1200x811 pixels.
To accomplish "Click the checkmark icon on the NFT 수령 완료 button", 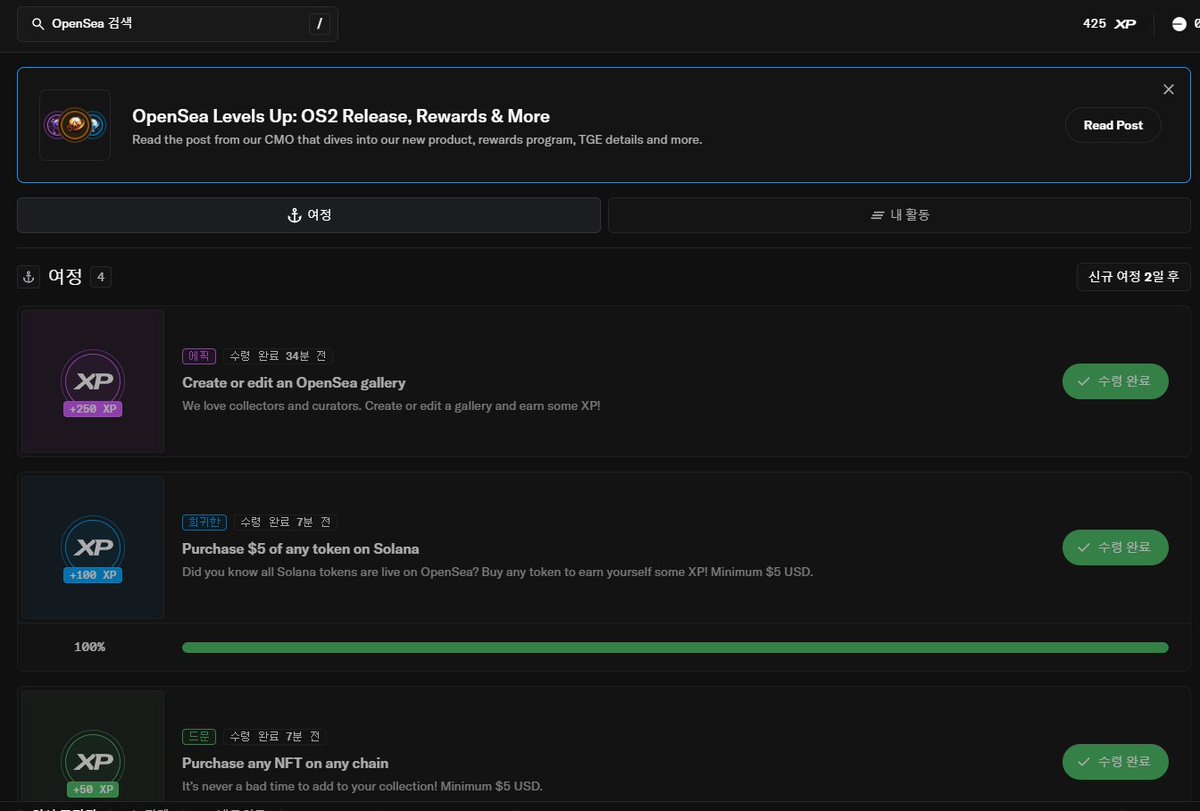I will click(x=1084, y=761).
